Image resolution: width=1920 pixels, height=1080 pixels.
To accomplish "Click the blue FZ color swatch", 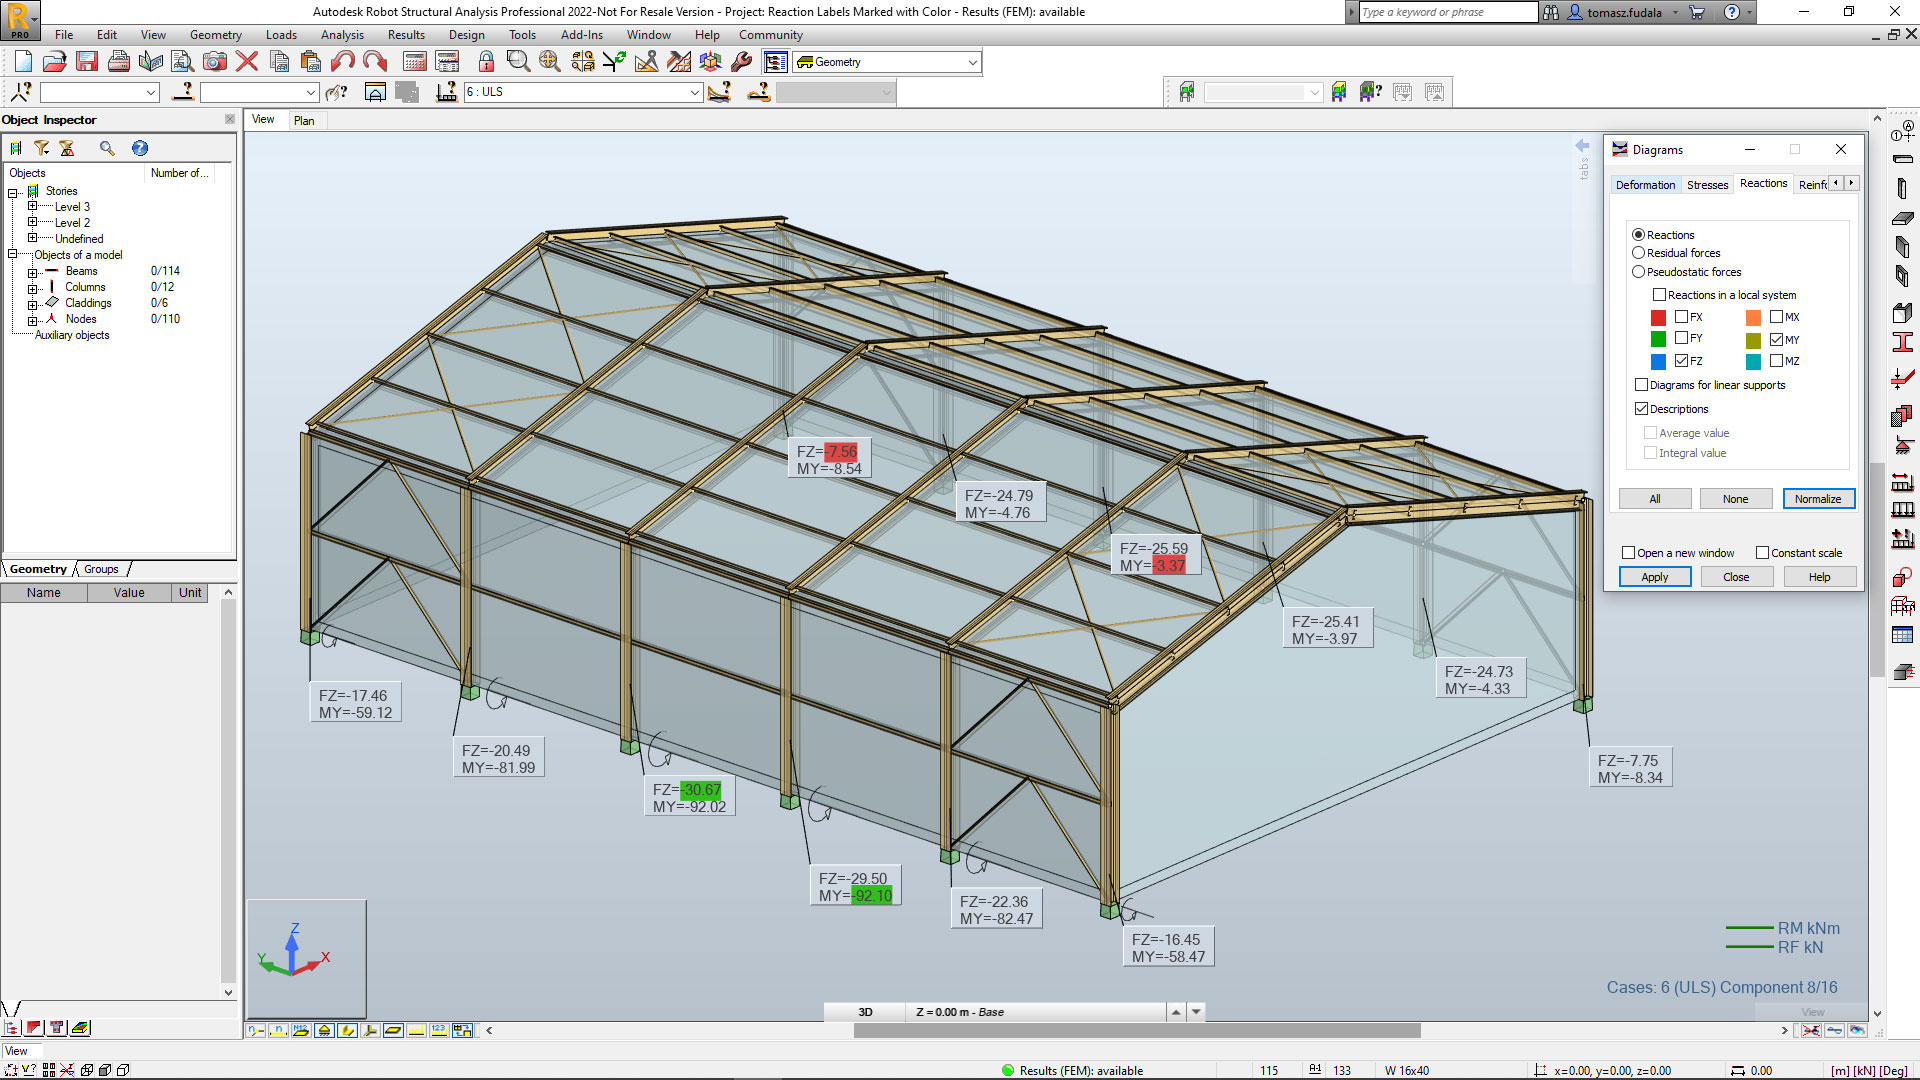I will point(1658,361).
